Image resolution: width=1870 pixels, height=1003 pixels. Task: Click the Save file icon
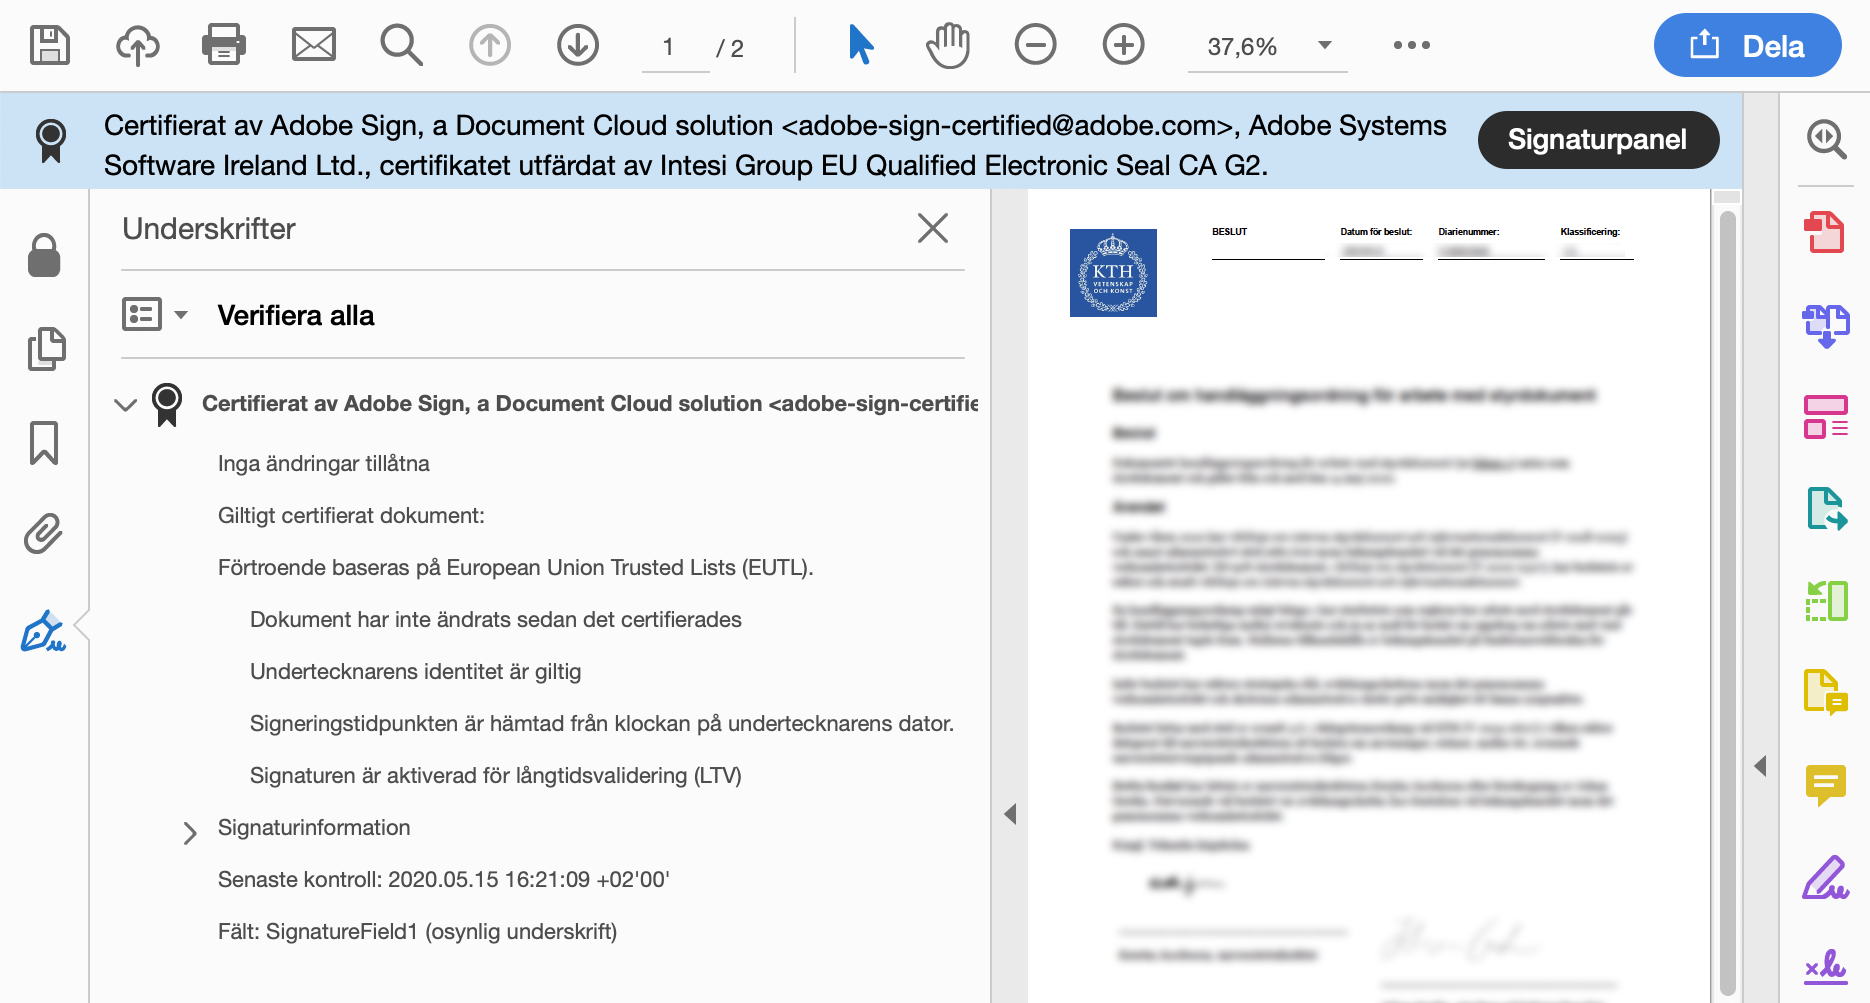(49, 46)
